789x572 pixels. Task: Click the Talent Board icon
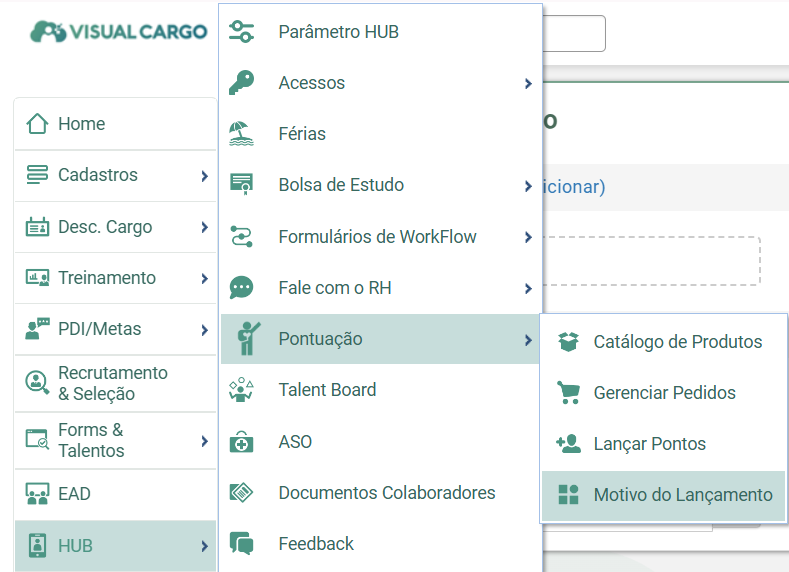coord(241,390)
